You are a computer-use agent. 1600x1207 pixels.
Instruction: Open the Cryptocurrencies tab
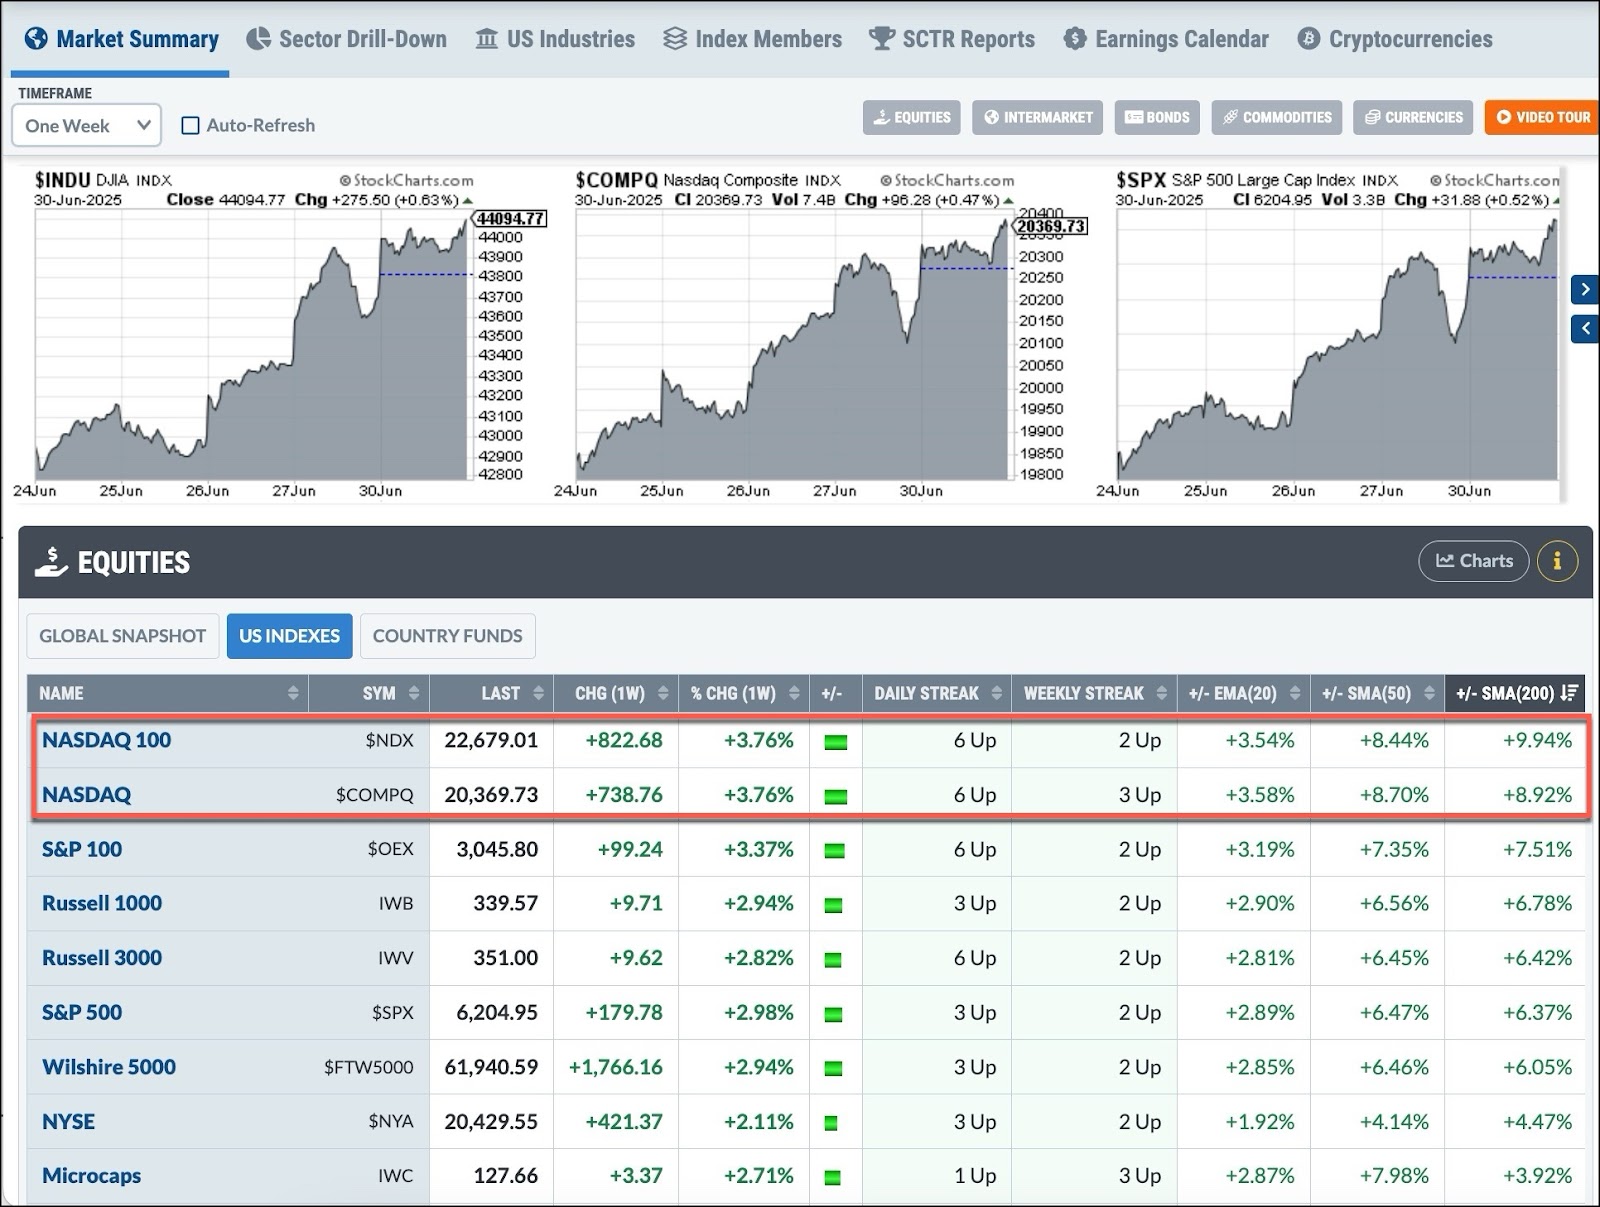(x=1395, y=39)
